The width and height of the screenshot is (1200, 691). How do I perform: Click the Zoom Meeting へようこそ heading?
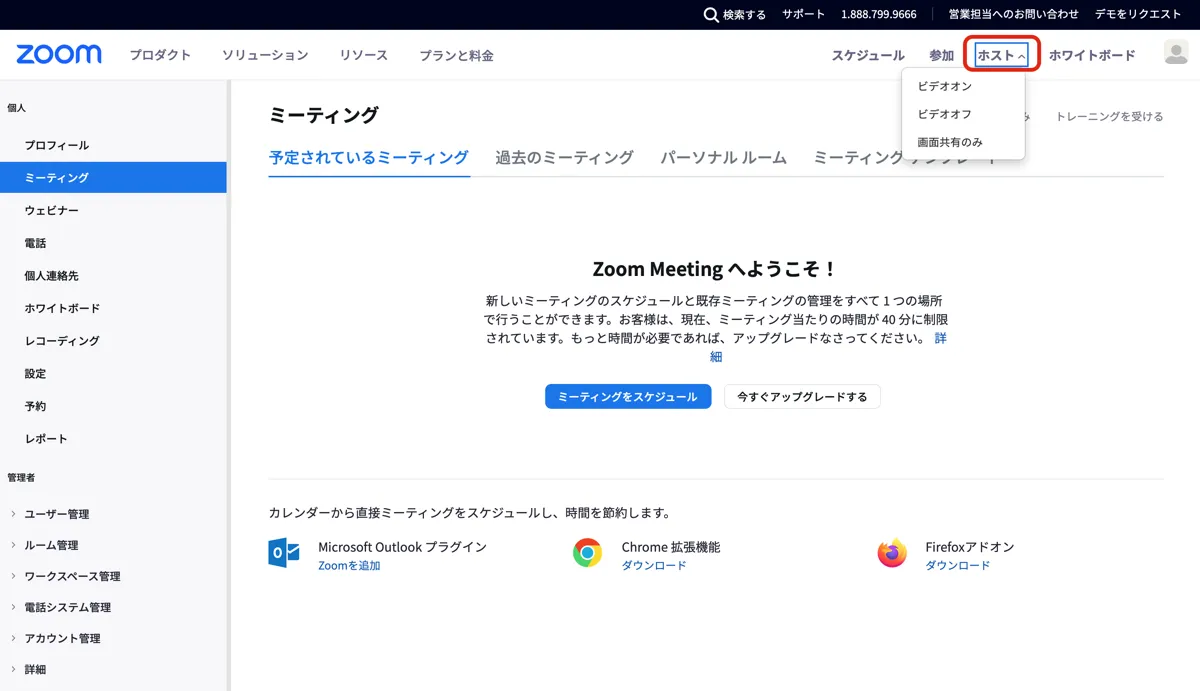(715, 269)
